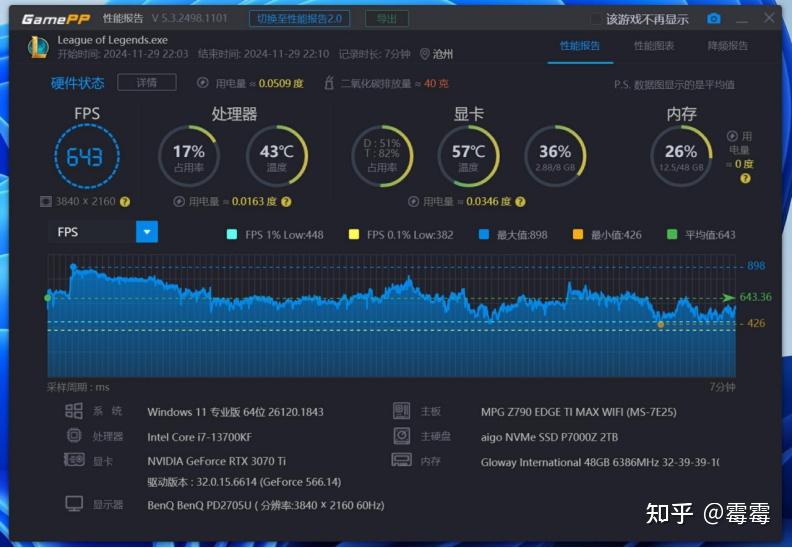792x548 pixels.
Task: Click the power icon beside memory gauge
Action: click(x=732, y=136)
